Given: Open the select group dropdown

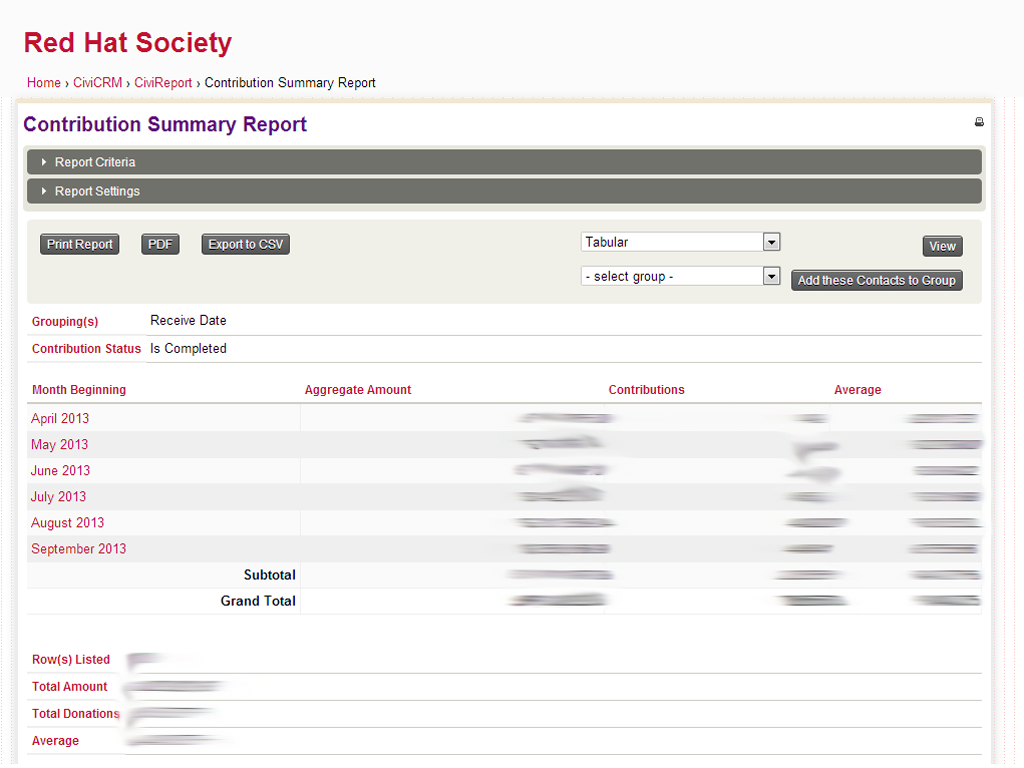Looking at the screenshot, I should pos(770,275).
